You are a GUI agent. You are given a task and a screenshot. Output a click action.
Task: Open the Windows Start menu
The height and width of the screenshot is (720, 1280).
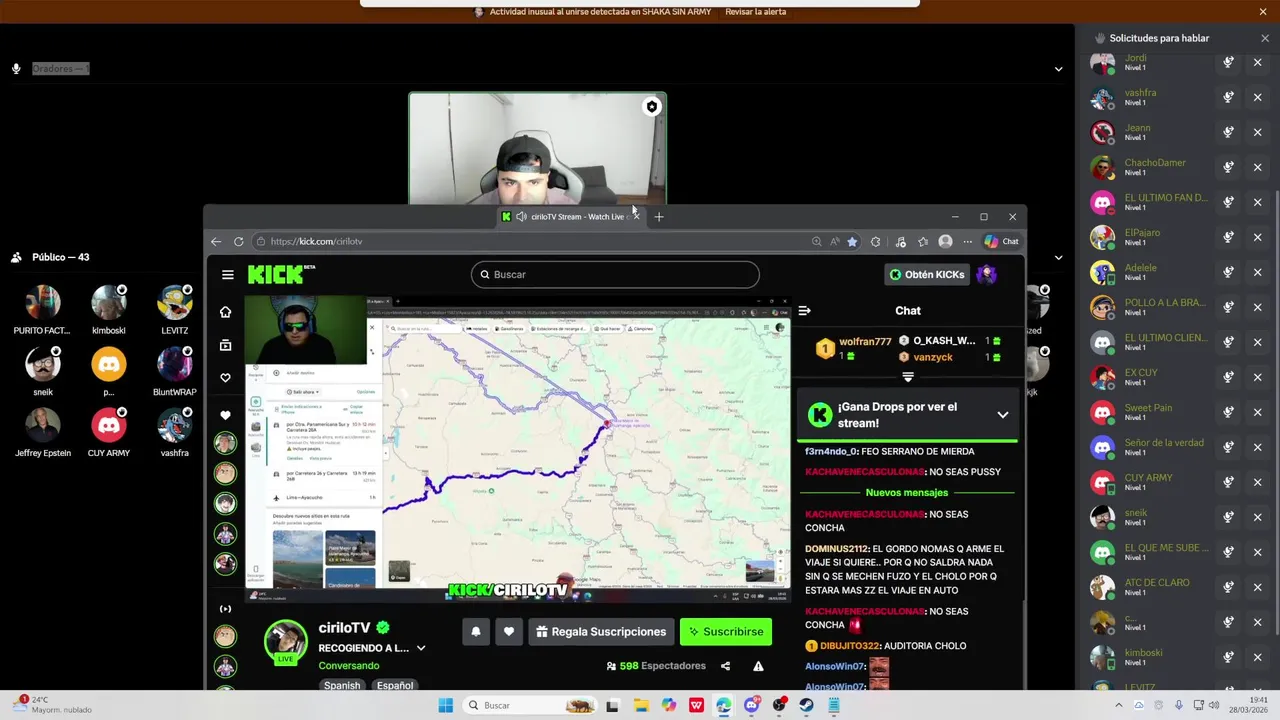446,705
